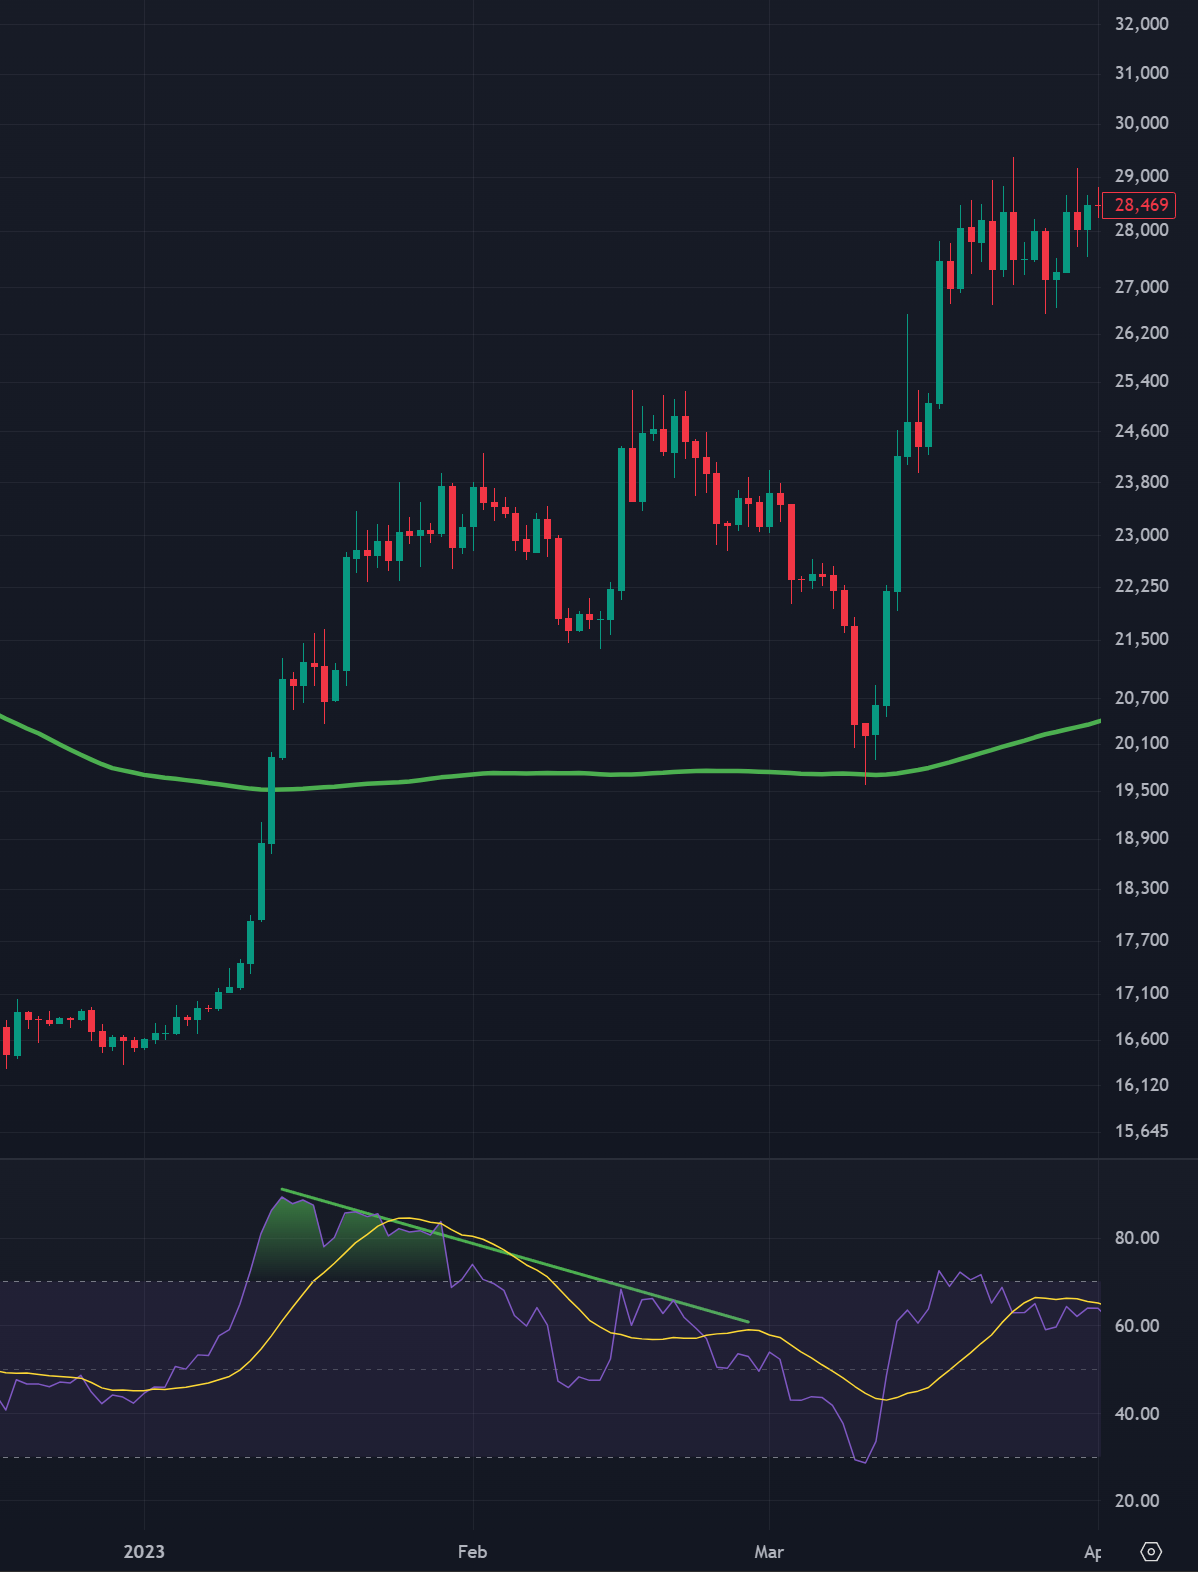Click the 16,120 price axis label
This screenshot has height=1572, width=1198.
coord(1141,1085)
